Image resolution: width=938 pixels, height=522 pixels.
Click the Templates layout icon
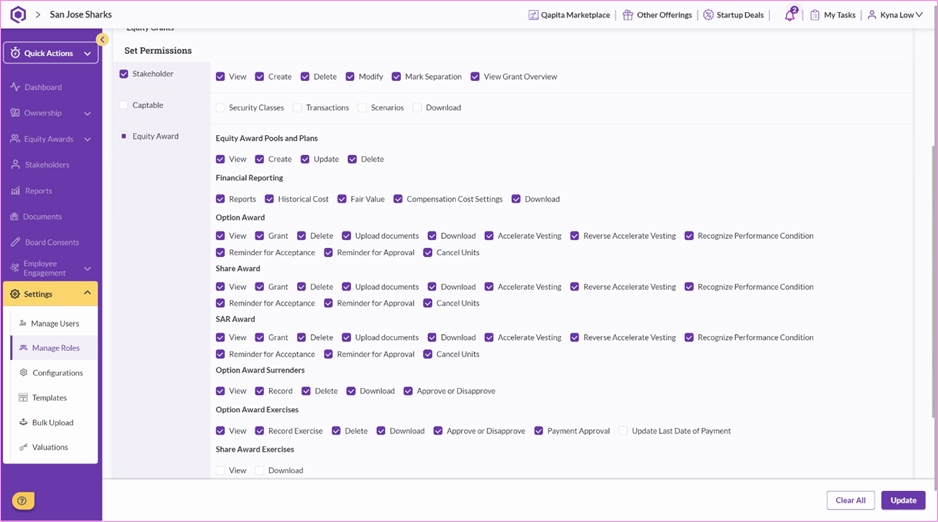(x=23, y=398)
